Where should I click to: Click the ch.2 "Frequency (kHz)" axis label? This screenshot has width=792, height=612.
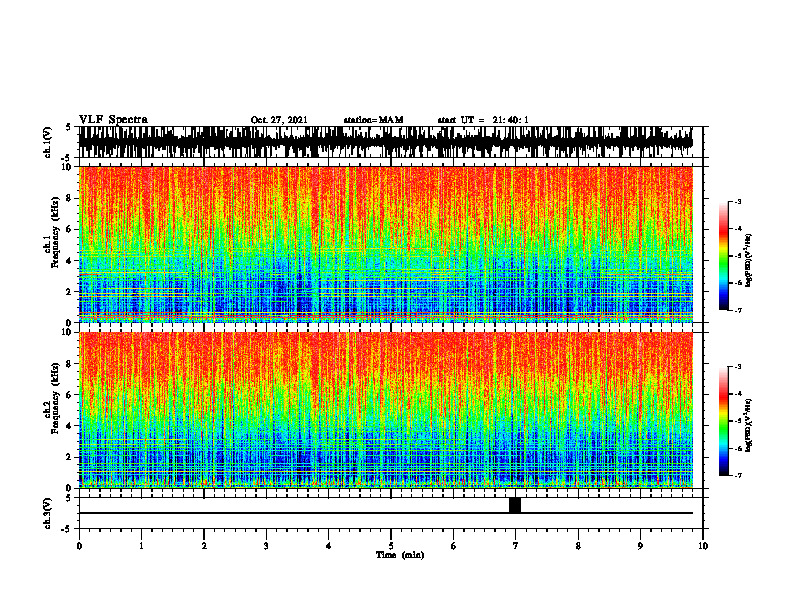55,398
